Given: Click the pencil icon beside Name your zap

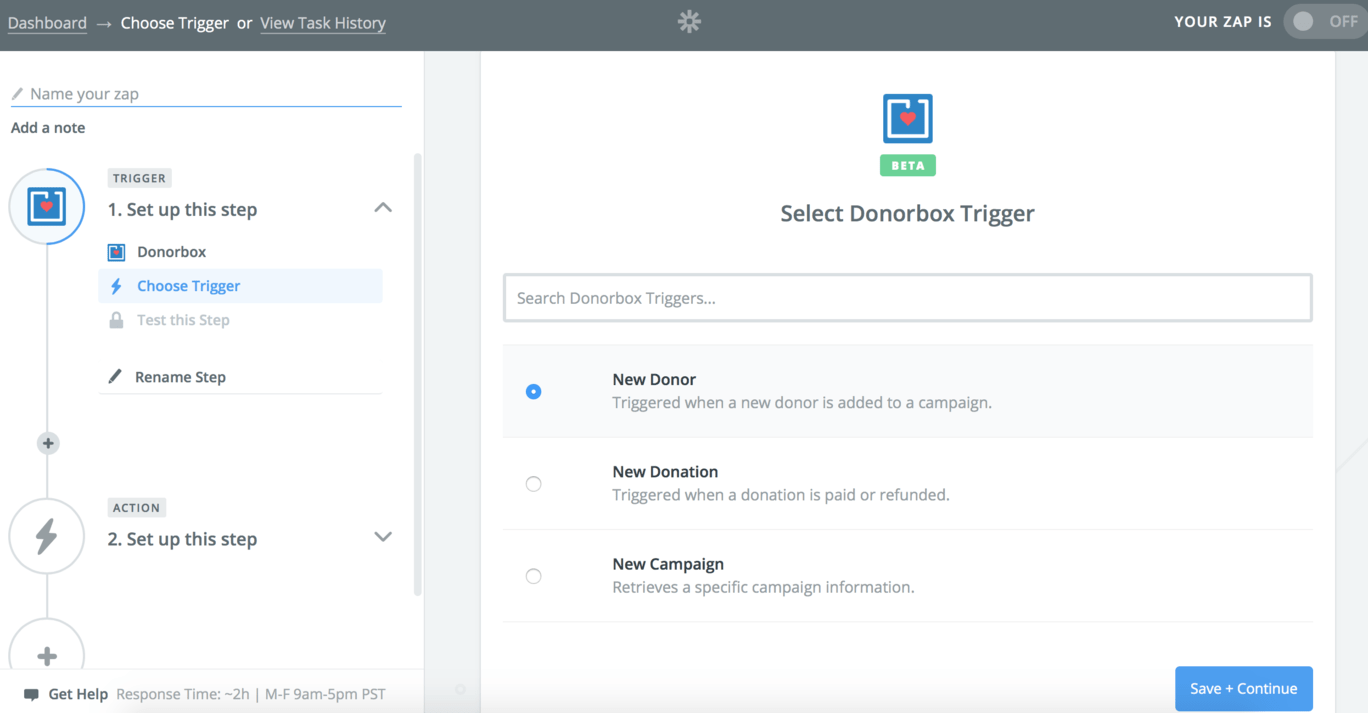Looking at the screenshot, I should coord(17,94).
